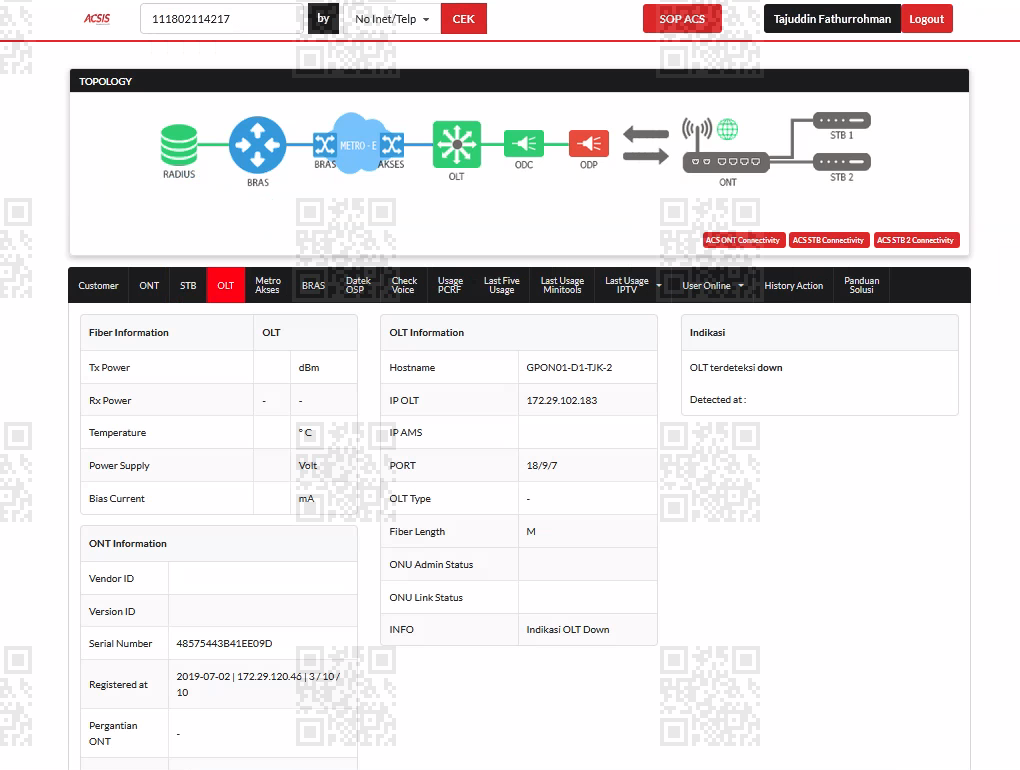Click the Registered at value 2019-07-02

(x=204, y=676)
